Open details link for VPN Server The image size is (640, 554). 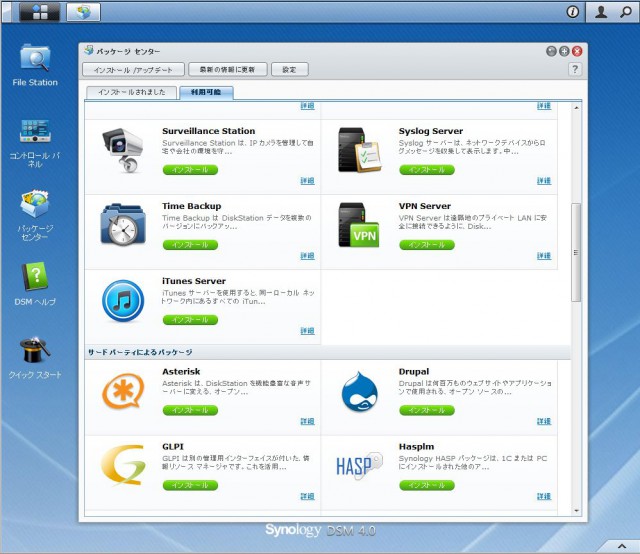[x=544, y=256]
